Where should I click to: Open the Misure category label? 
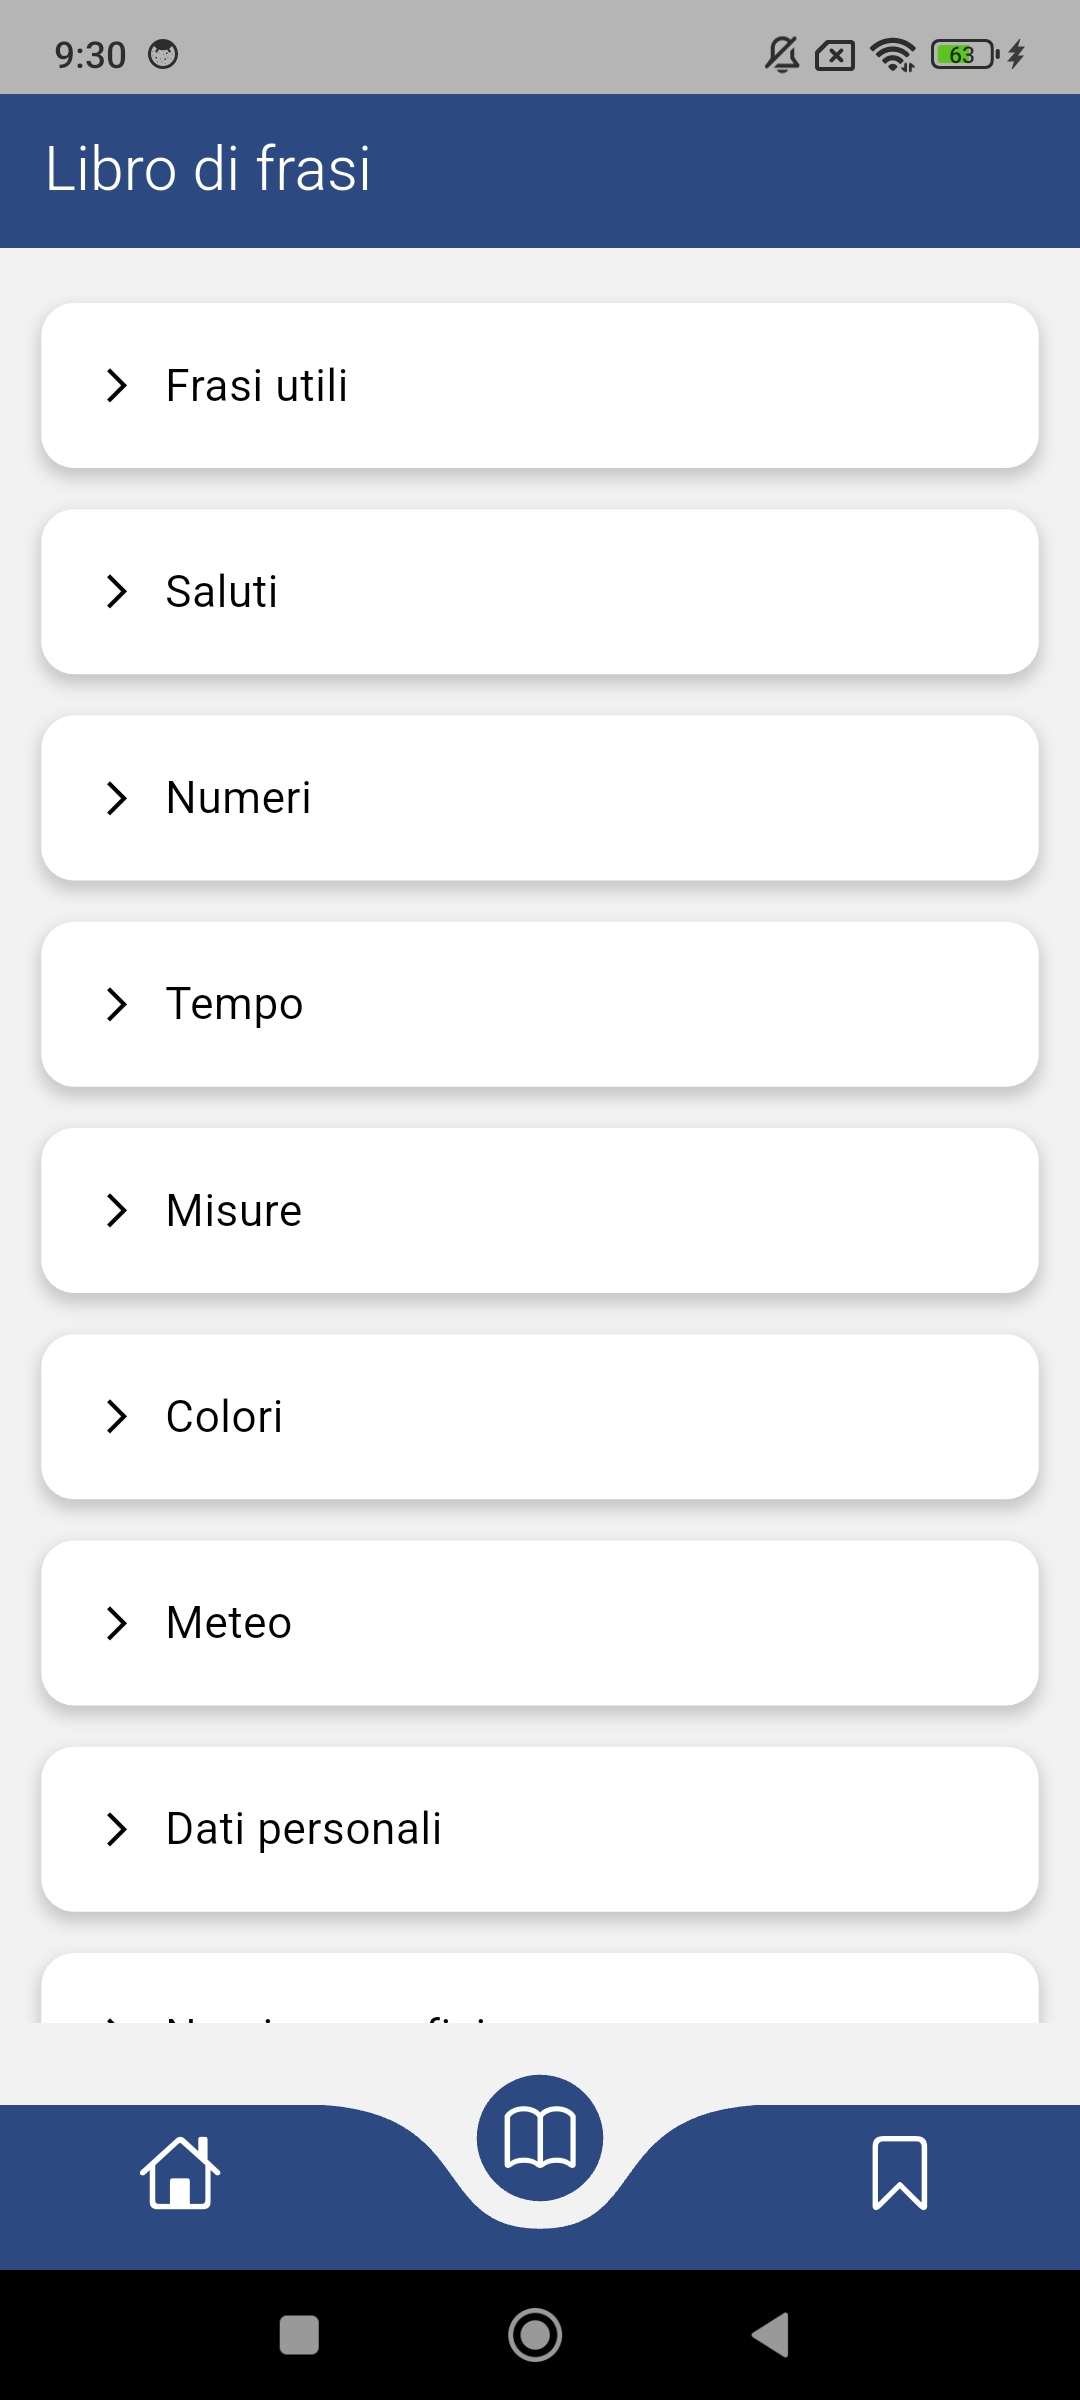click(234, 1211)
